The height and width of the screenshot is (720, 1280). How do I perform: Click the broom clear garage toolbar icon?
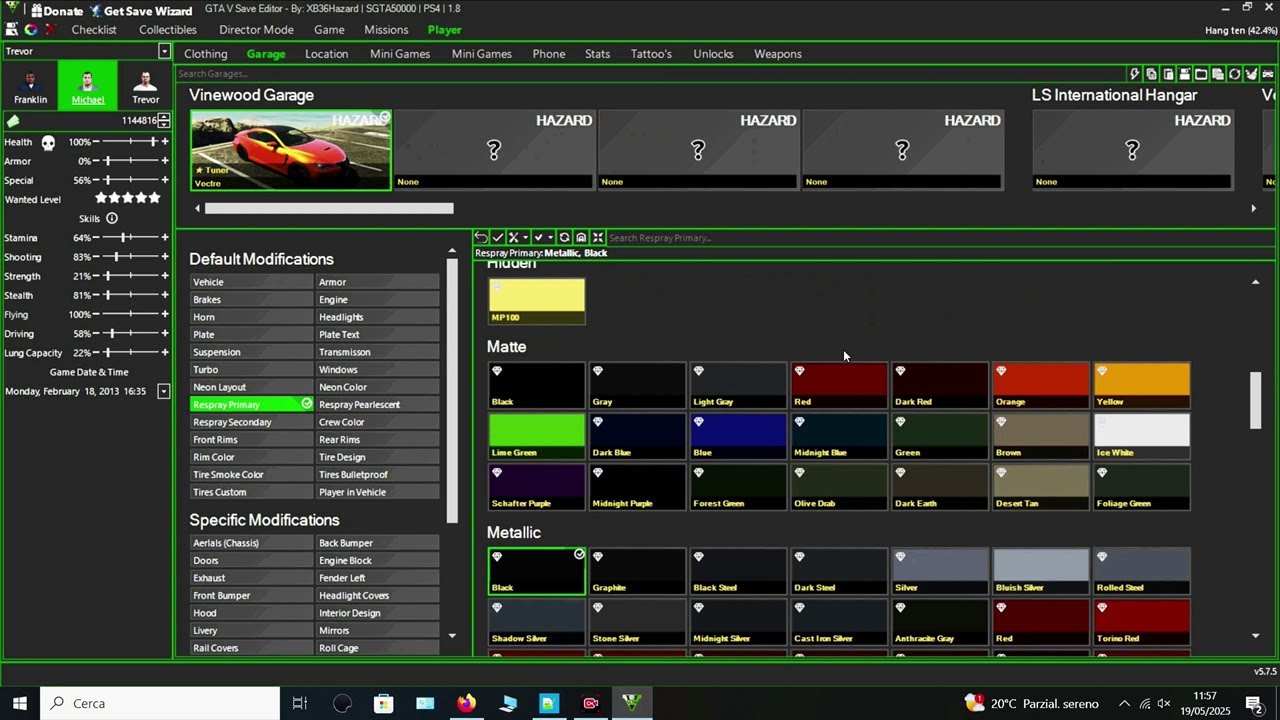coord(1252,74)
